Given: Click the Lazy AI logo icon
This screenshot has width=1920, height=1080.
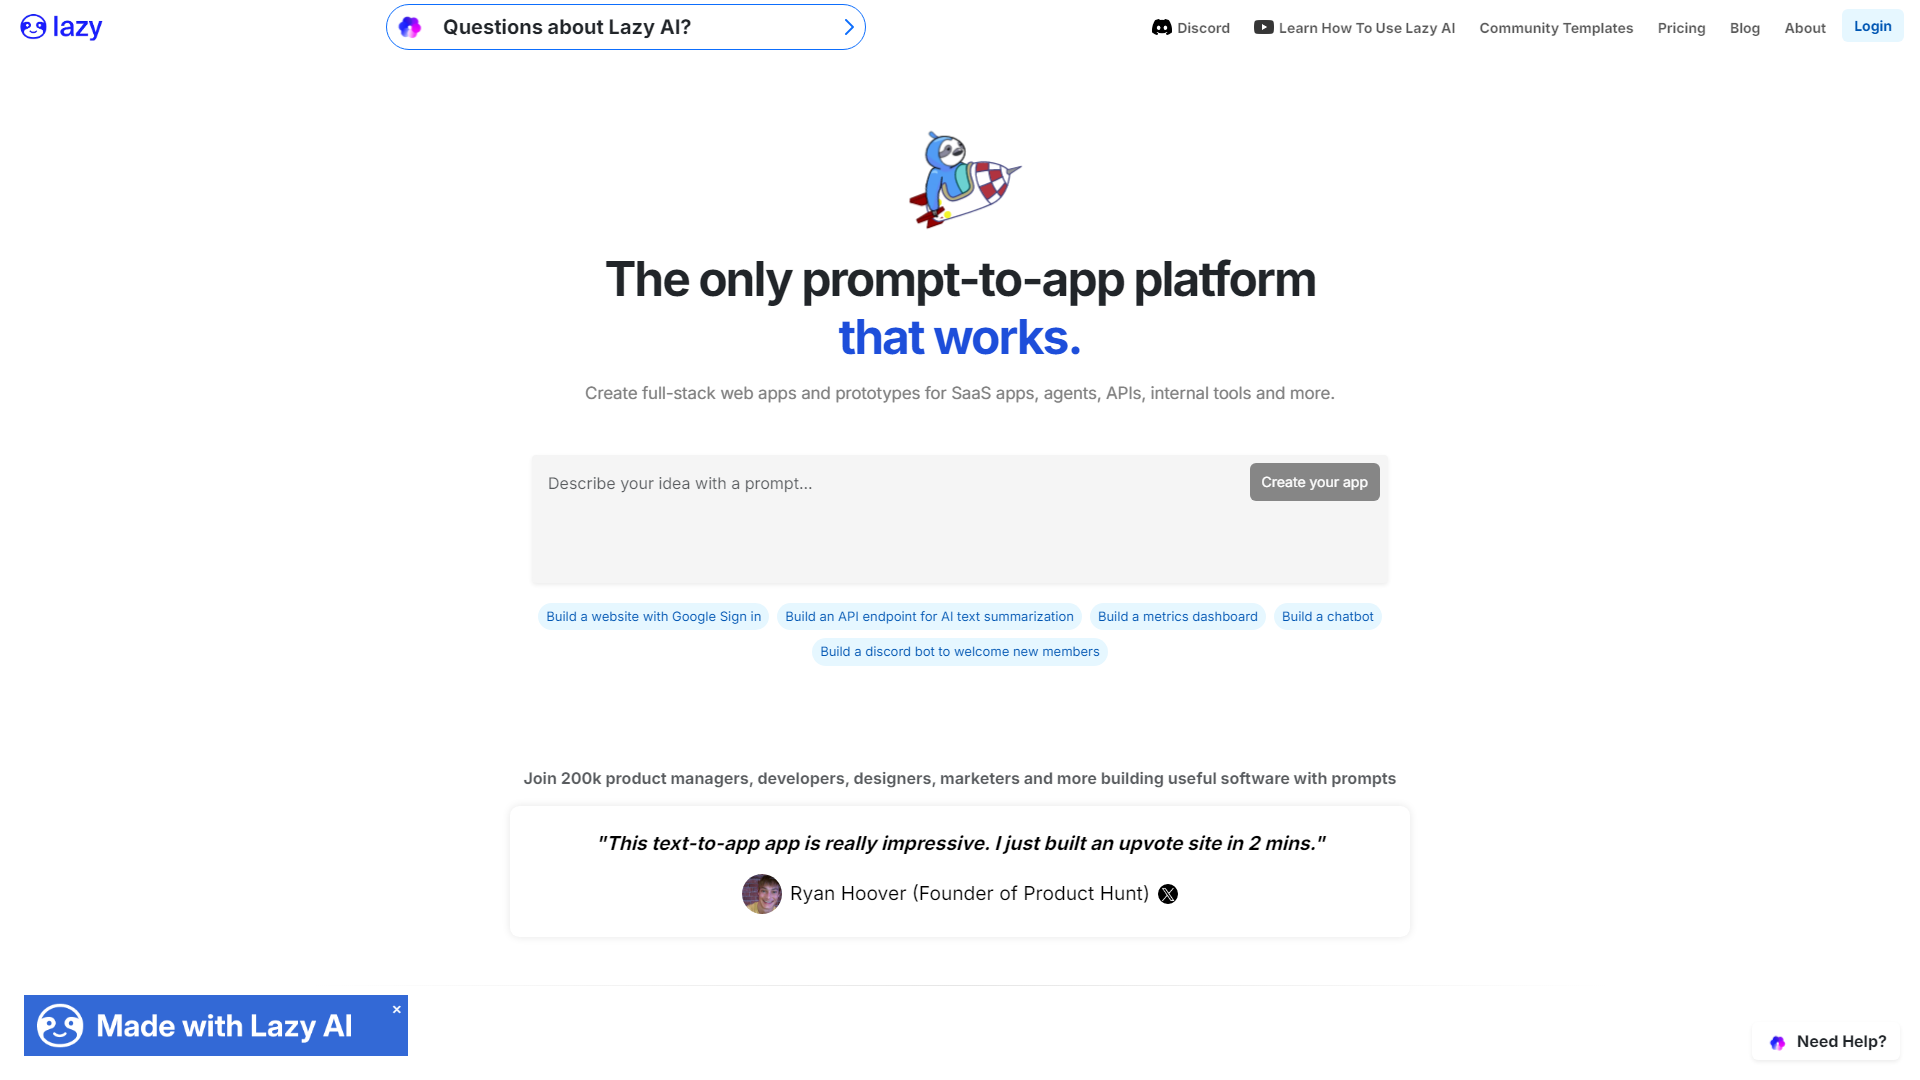Looking at the screenshot, I should coord(33,26).
